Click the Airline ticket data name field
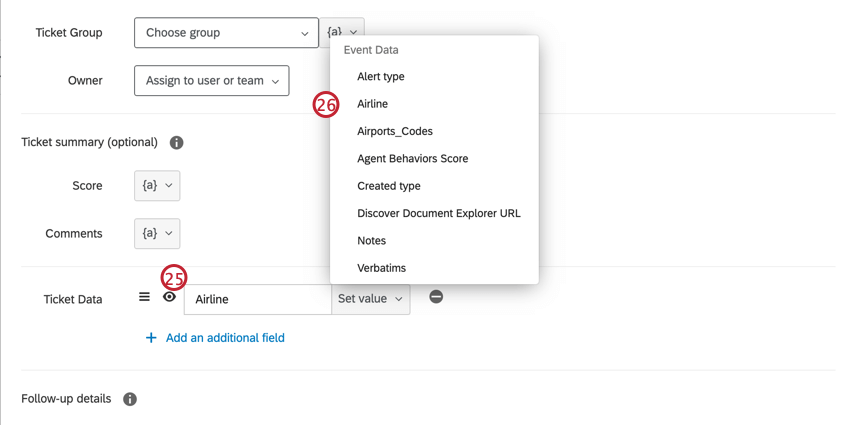The width and height of the screenshot is (850, 425). click(x=258, y=299)
